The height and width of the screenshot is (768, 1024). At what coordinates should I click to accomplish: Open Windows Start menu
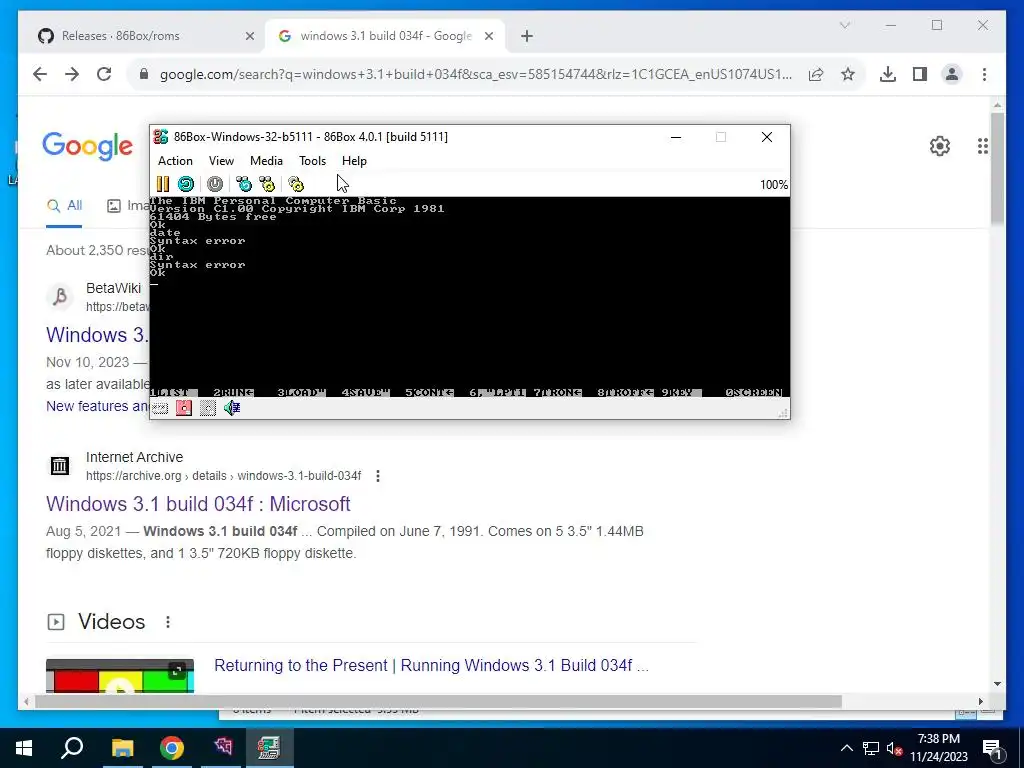point(24,748)
